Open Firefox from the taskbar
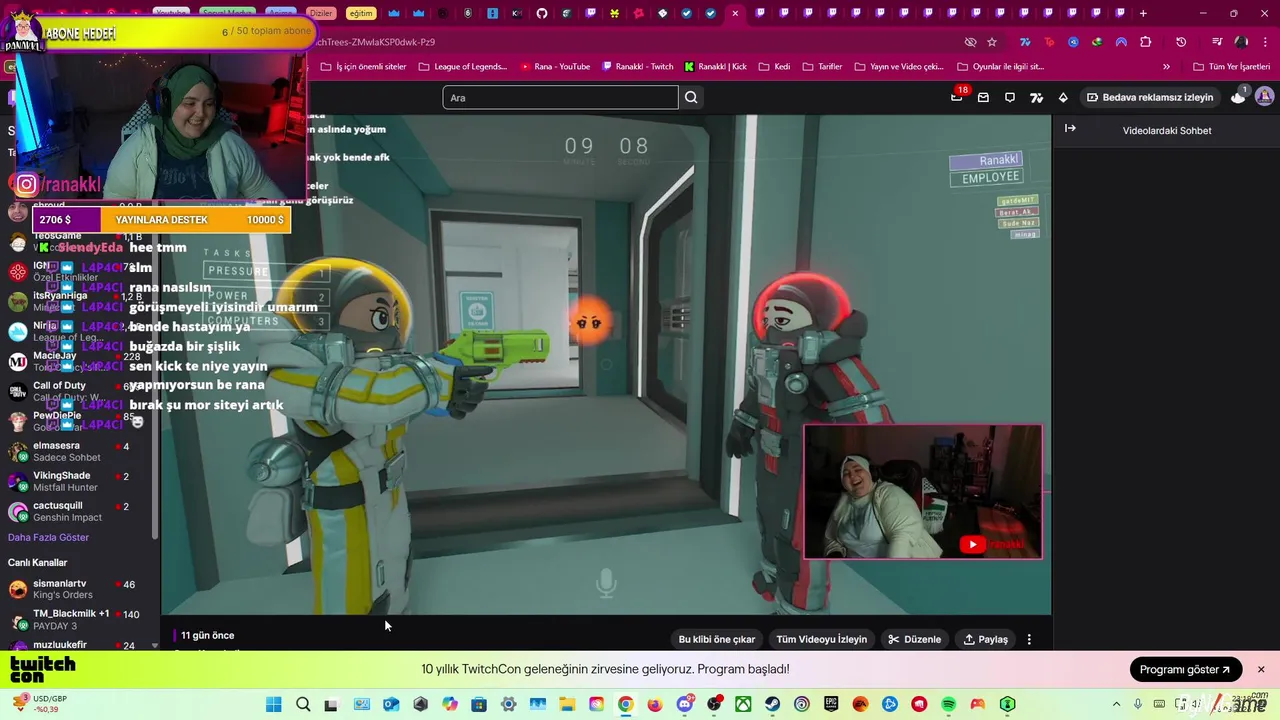Screen dimensions: 1280x720 (655, 704)
